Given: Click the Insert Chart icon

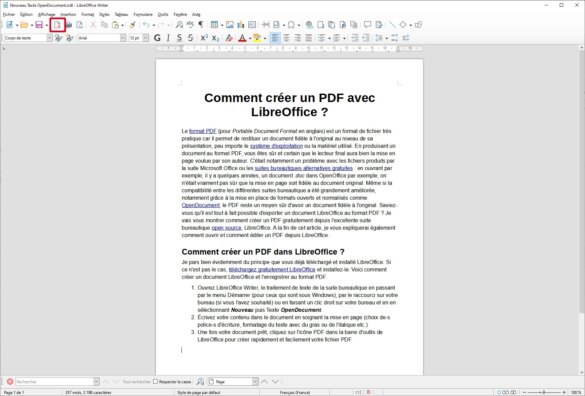Looking at the screenshot, I should [241, 25].
